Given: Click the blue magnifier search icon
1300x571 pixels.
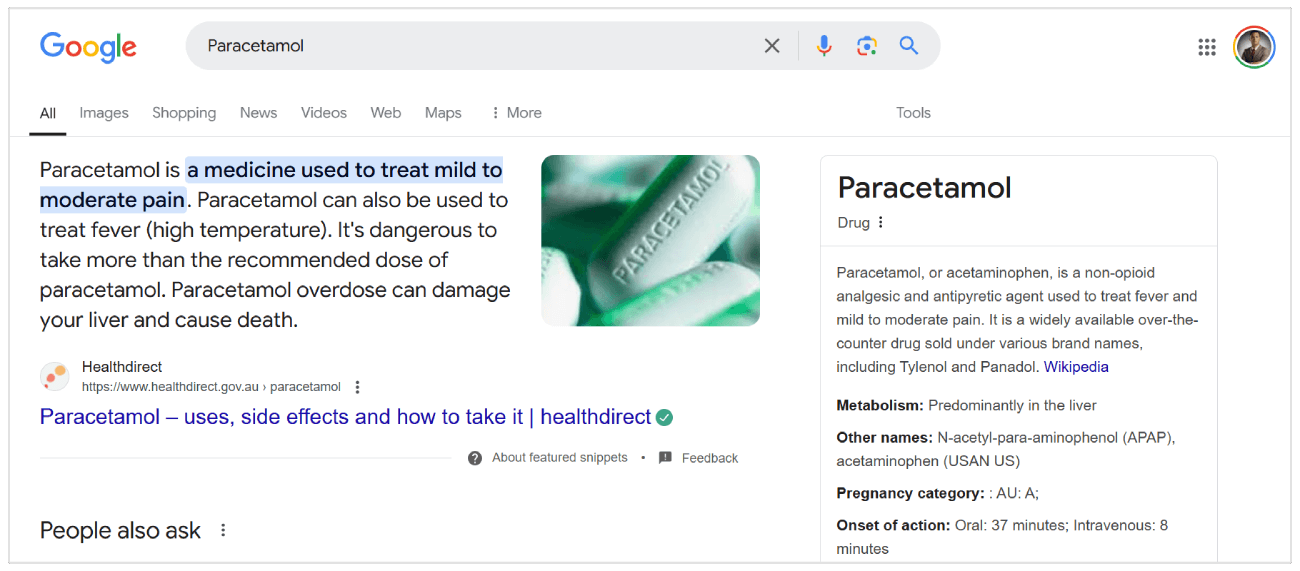Looking at the screenshot, I should pyautogui.click(x=908, y=46).
